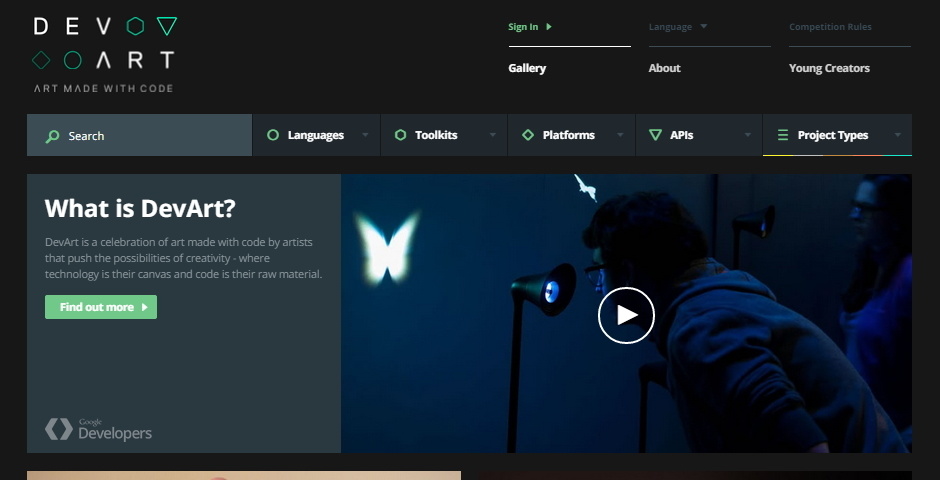
Task: Expand the APIs dropdown arrow
Action: click(x=748, y=135)
